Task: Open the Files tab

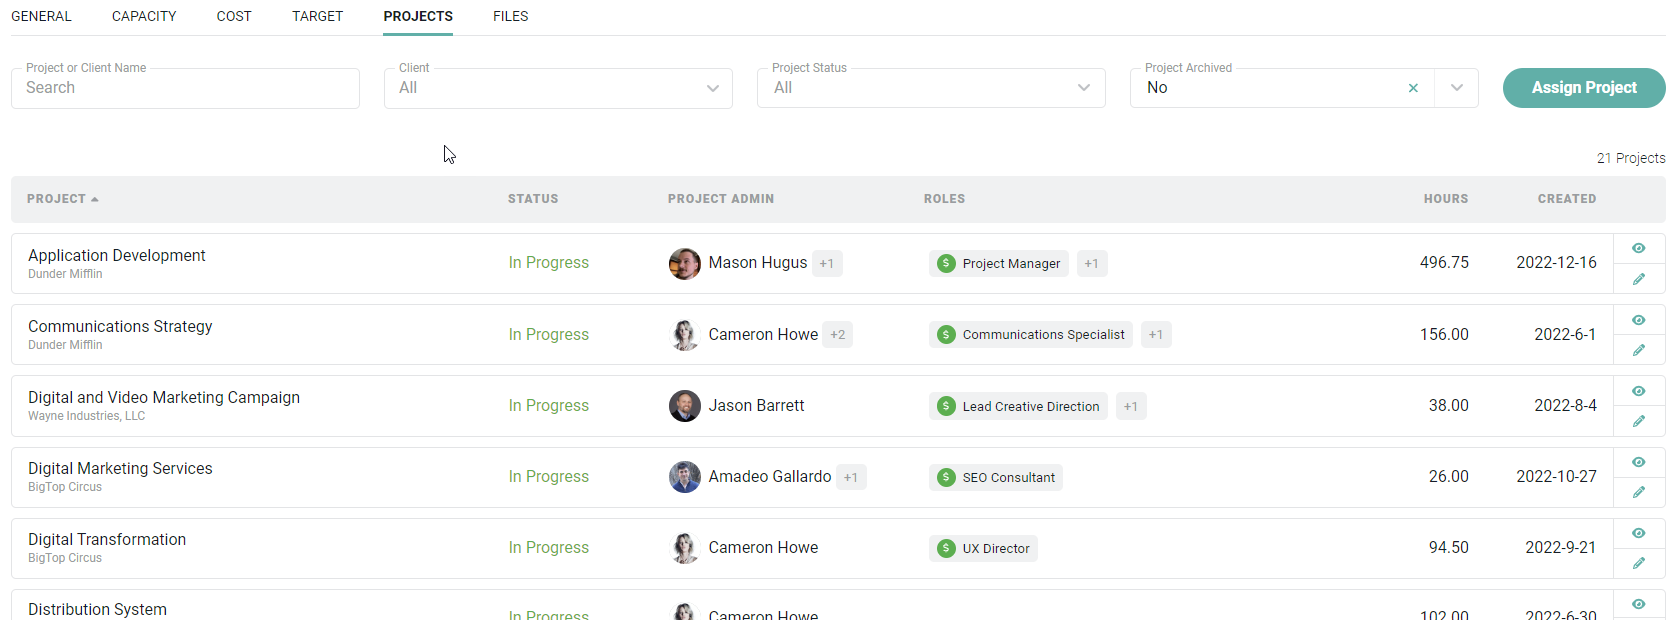Action: pos(510,16)
